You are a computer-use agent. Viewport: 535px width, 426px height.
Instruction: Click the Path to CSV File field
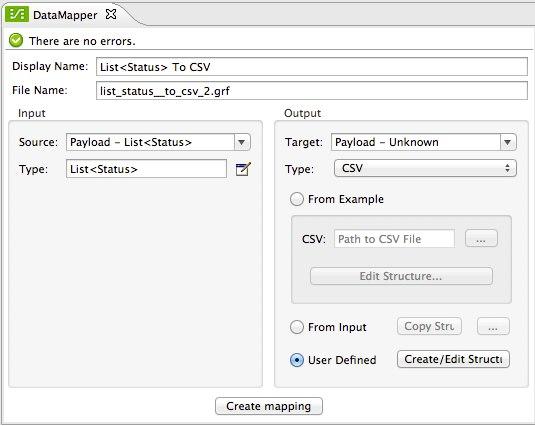tap(394, 239)
